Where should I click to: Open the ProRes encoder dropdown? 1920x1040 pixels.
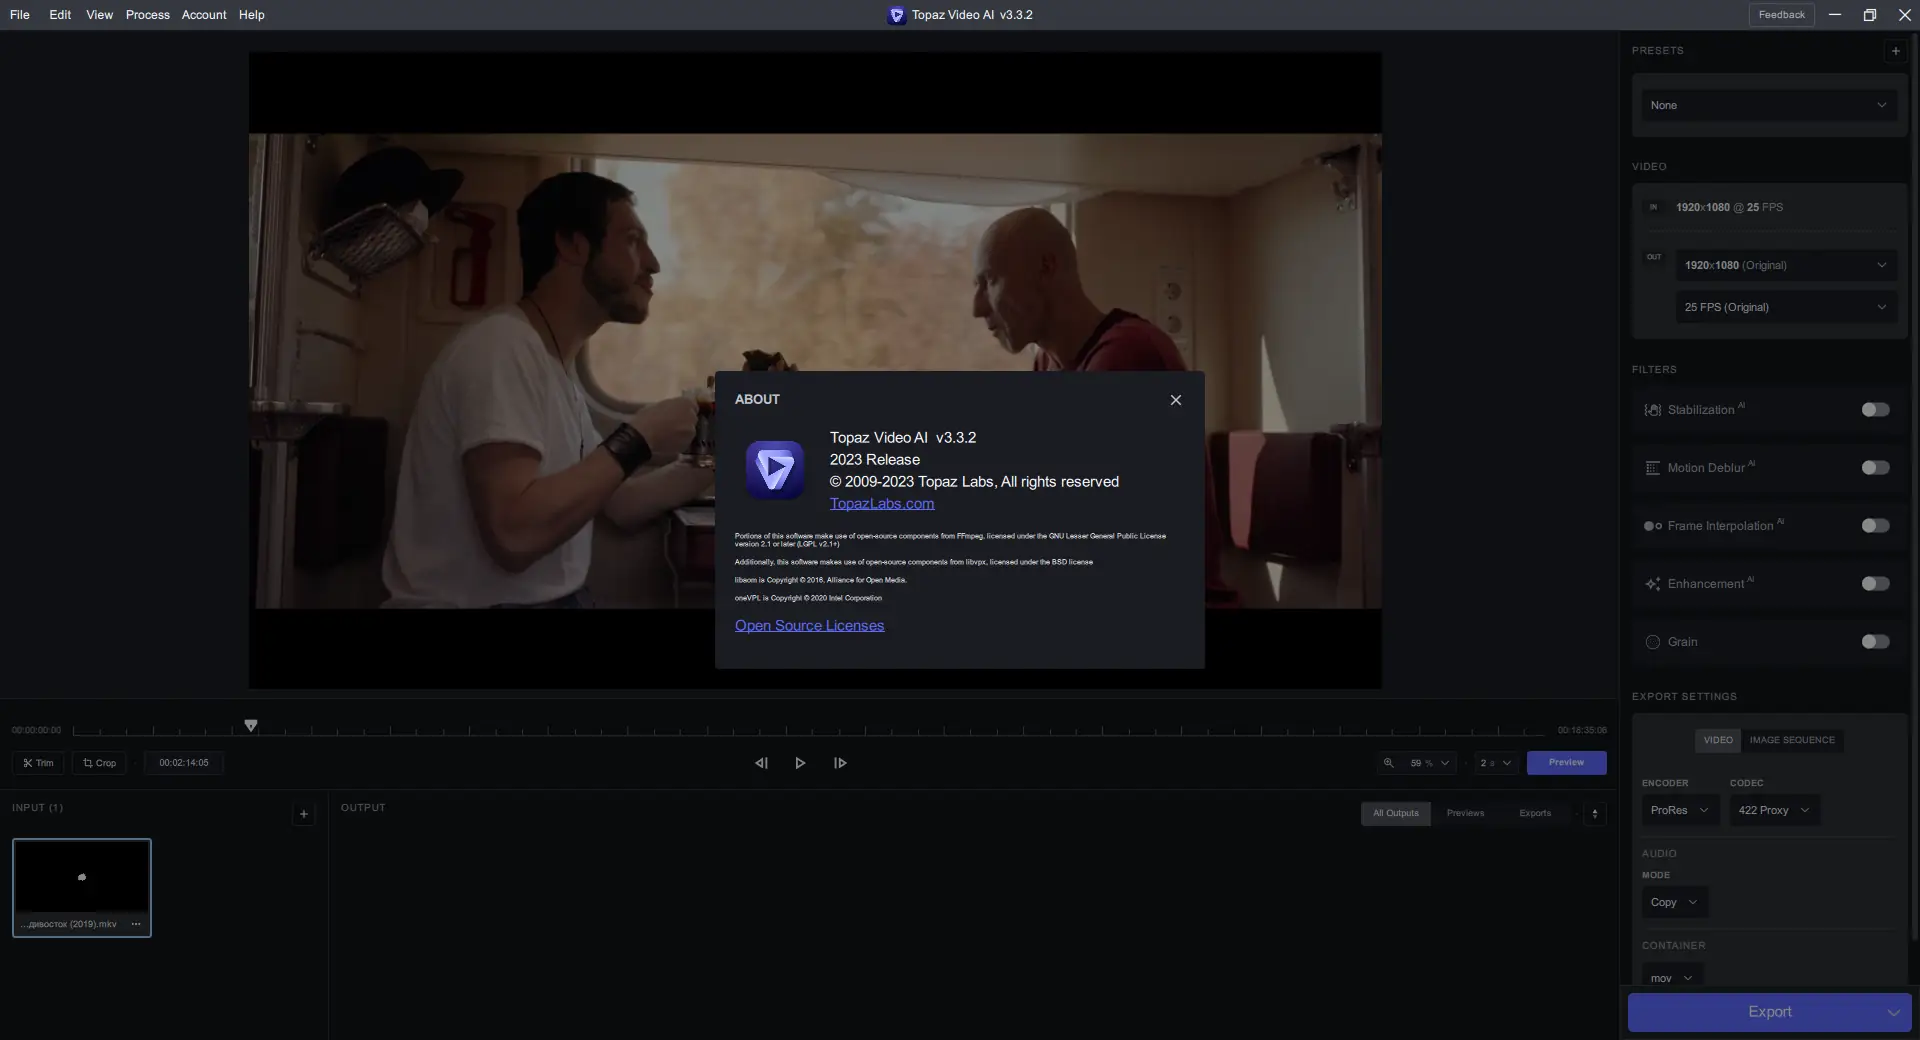pyautogui.click(x=1680, y=810)
